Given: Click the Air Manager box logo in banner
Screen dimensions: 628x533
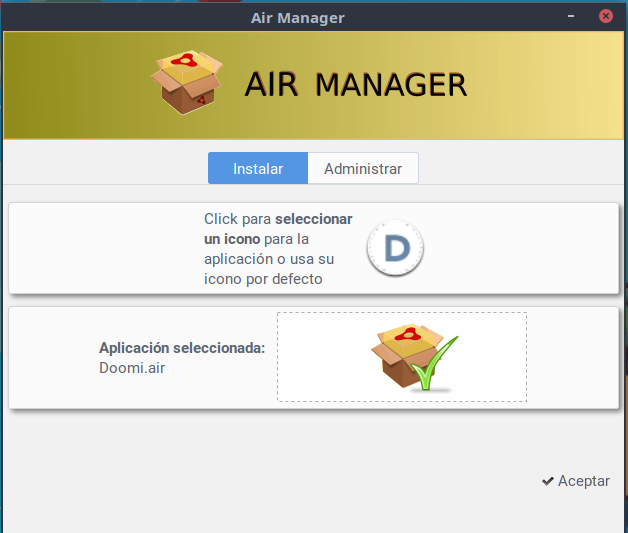Looking at the screenshot, I should (187, 82).
